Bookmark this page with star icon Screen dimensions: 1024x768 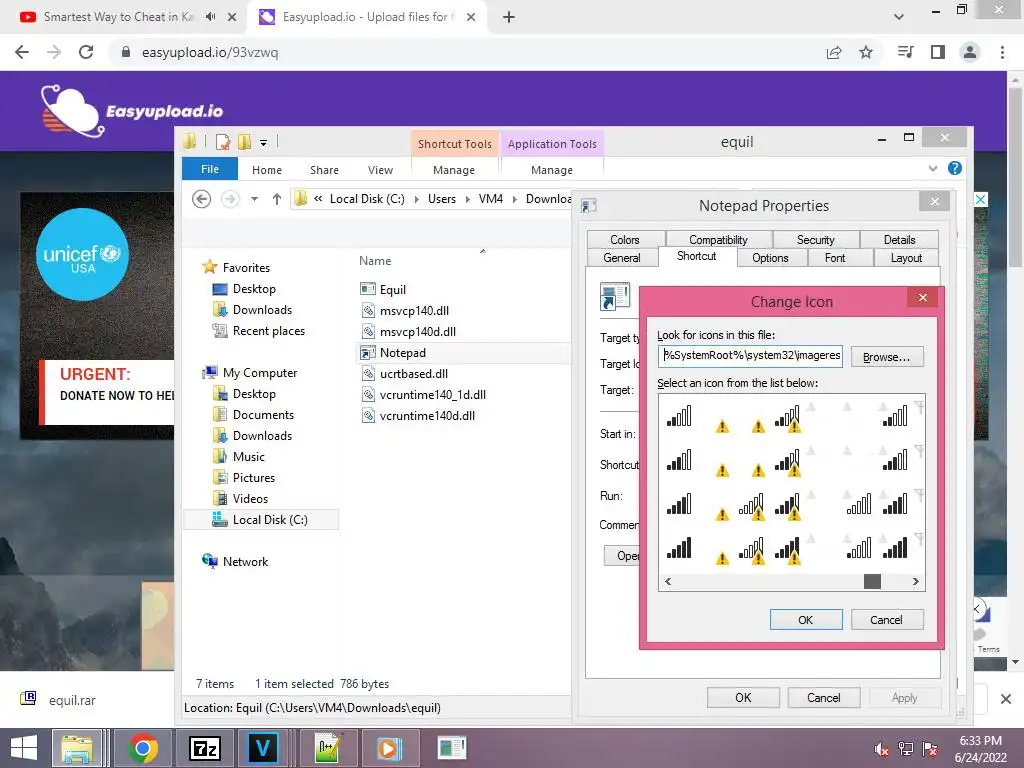[x=866, y=52]
